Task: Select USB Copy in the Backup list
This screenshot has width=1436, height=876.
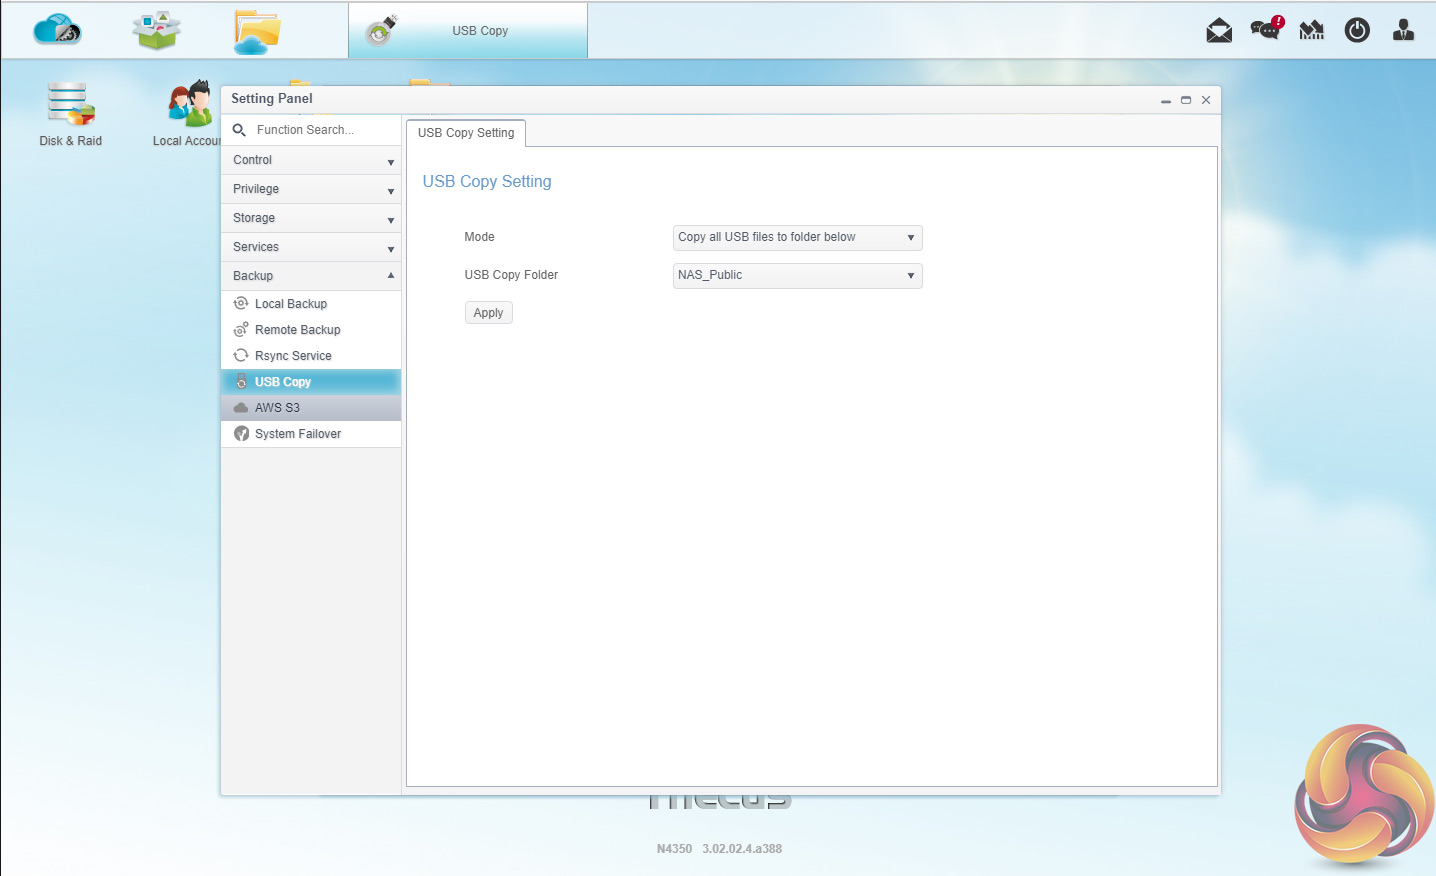Action: pos(311,382)
